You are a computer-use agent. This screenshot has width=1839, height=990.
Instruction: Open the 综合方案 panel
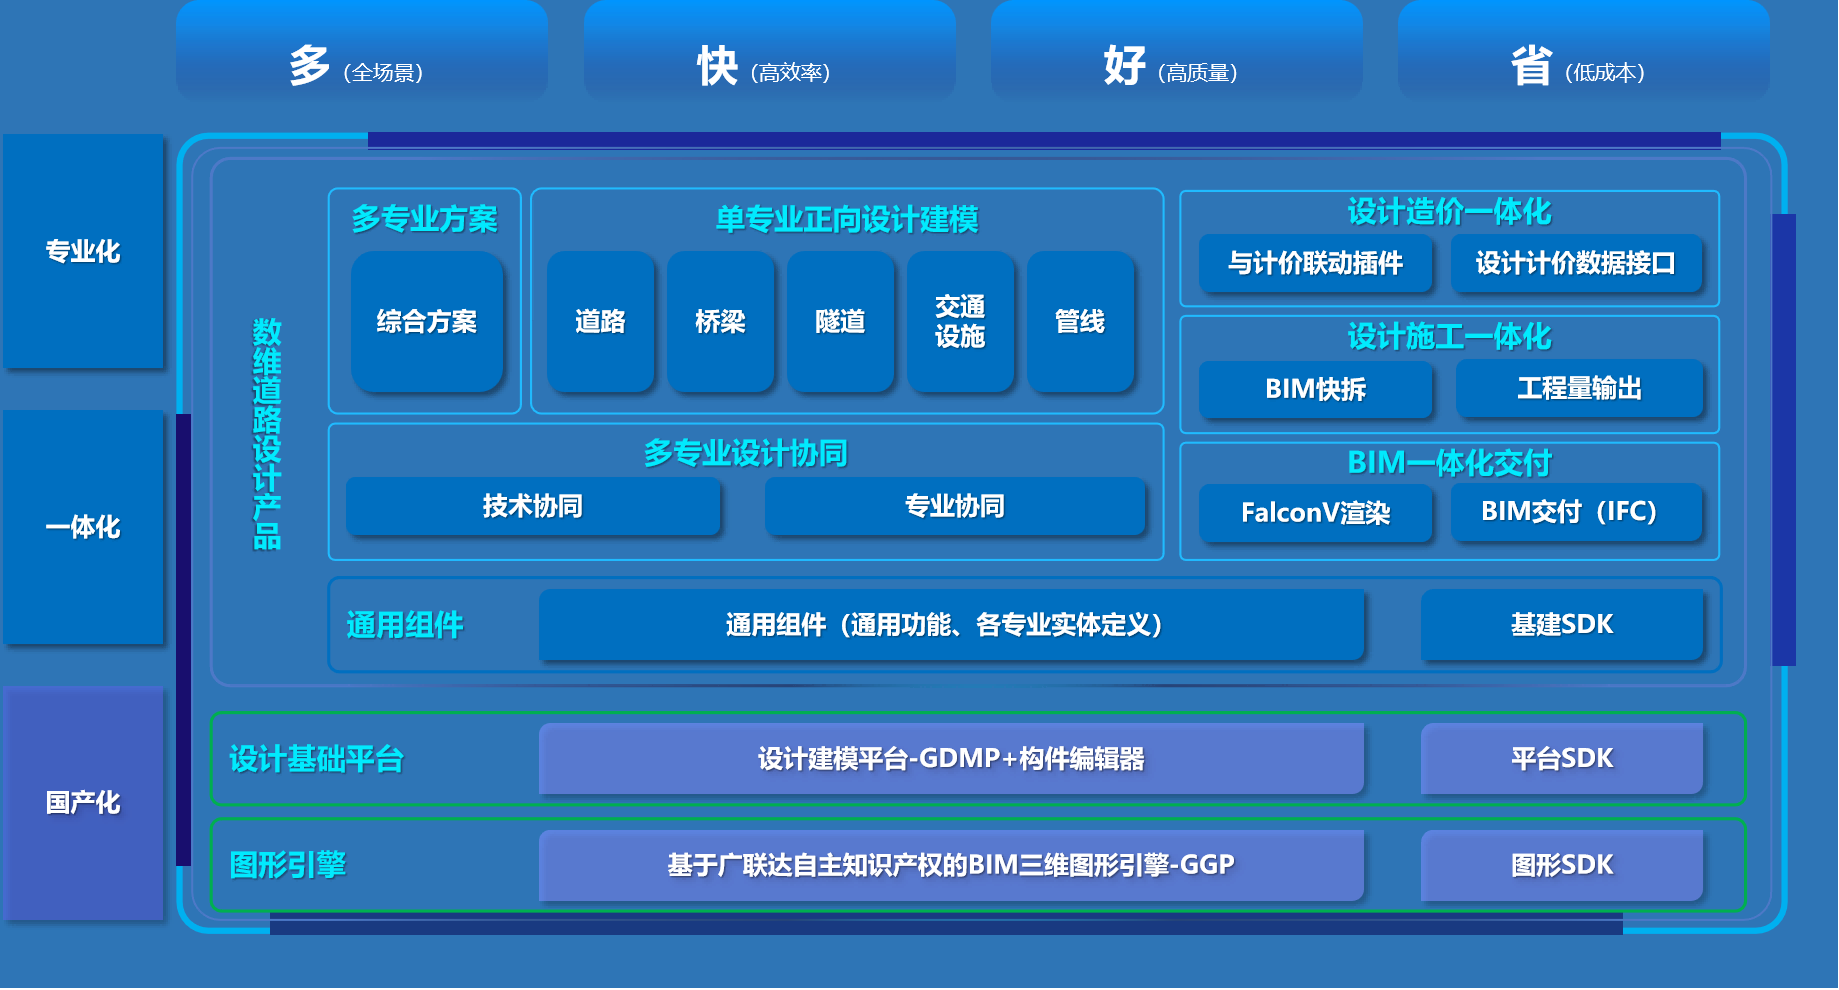pos(427,322)
